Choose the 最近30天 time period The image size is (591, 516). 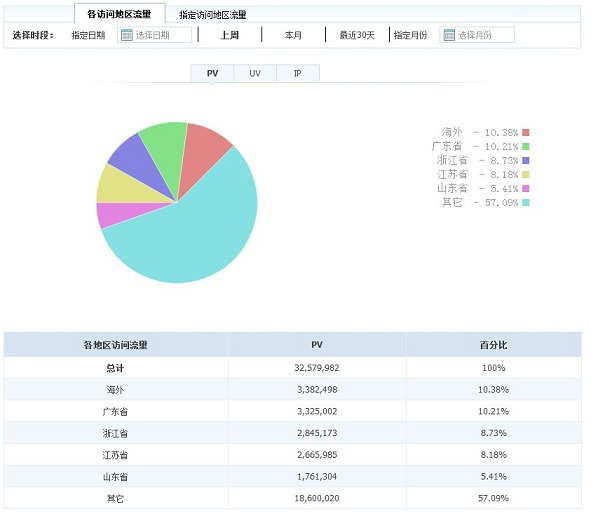pyautogui.click(x=357, y=35)
